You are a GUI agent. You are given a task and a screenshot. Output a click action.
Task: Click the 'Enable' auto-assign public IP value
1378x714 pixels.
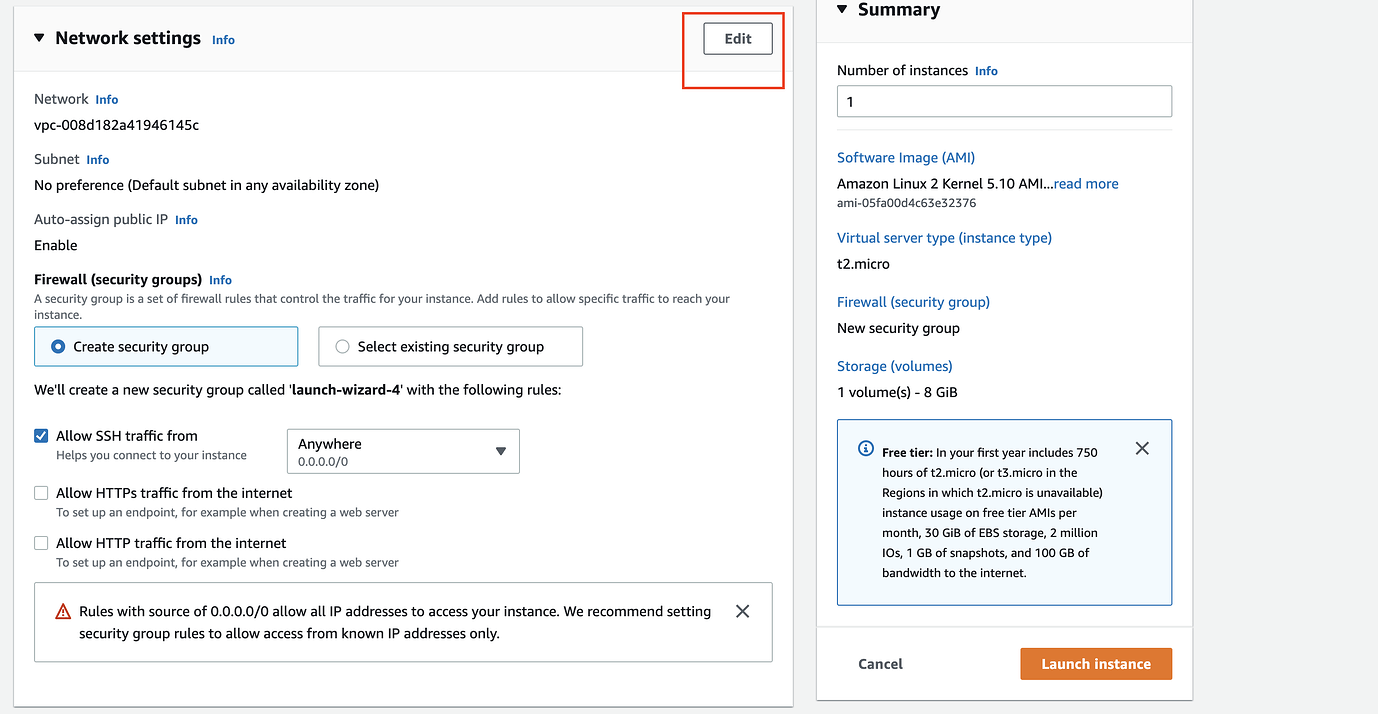pyautogui.click(x=56, y=246)
